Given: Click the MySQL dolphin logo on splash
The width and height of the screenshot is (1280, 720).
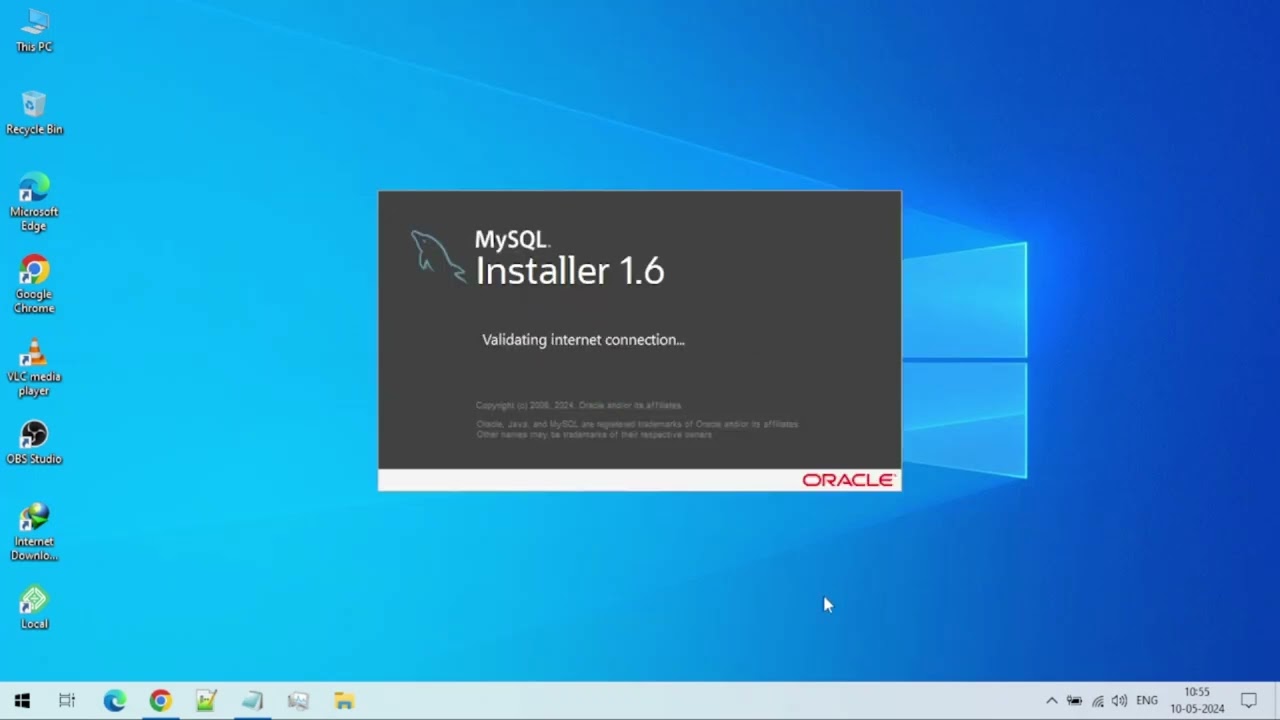Looking at the screenshot, I should point(438,257).
